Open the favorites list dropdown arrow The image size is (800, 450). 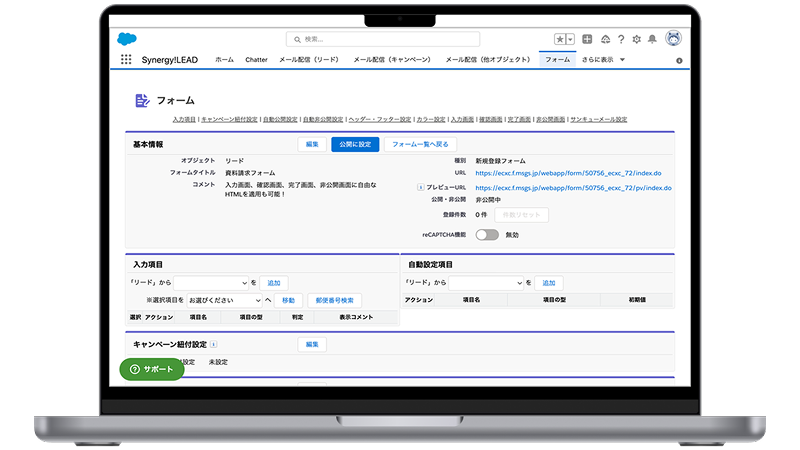pyautogui.click(x=570, y=39)
